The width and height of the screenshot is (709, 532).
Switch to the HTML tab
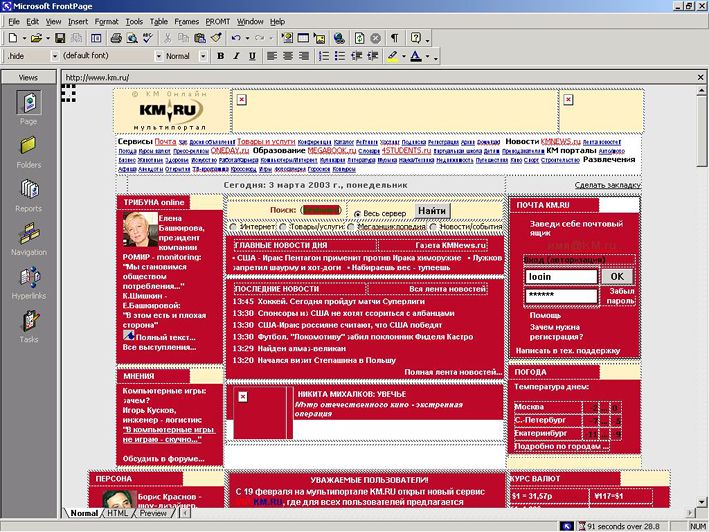(117, 514)
